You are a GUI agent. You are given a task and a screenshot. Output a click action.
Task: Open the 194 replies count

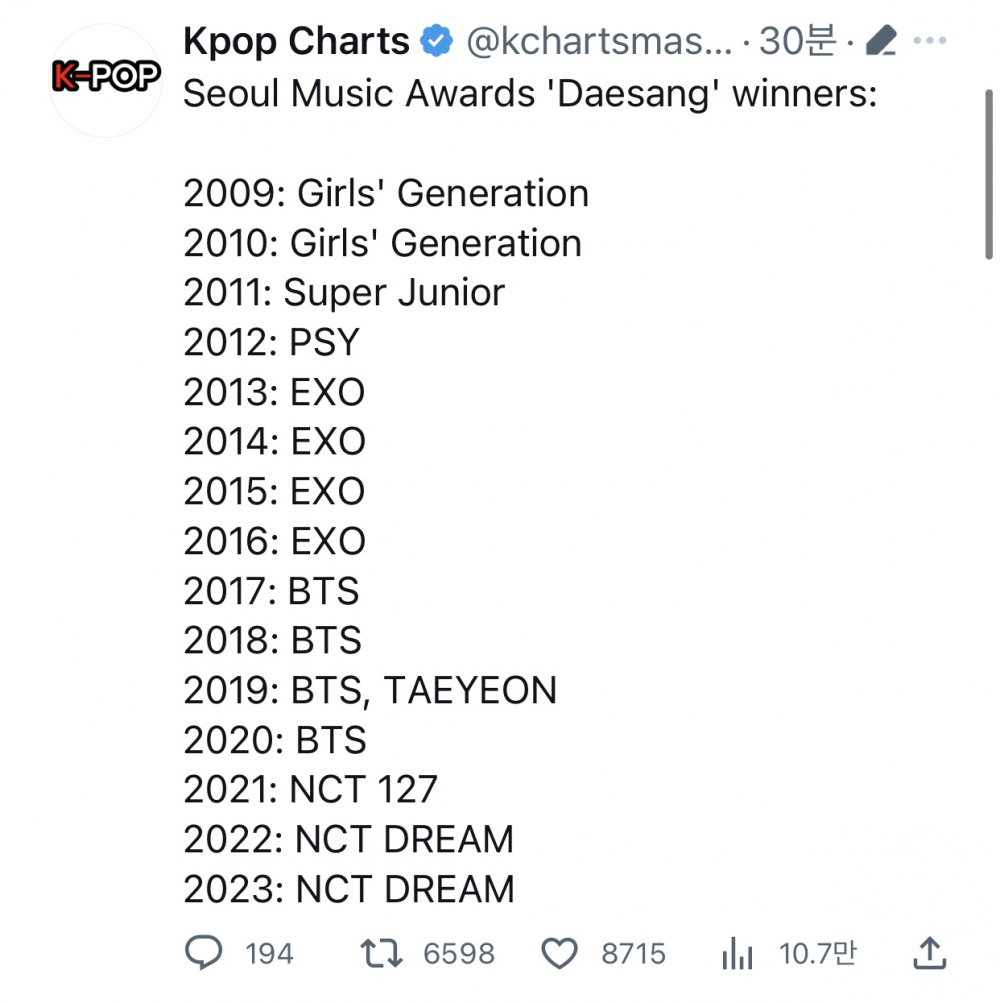269,954
